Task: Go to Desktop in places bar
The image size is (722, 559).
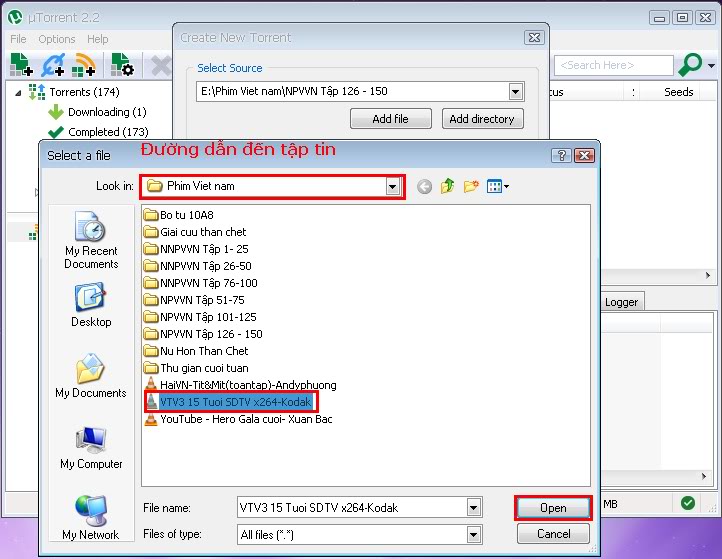Action: pos(91,305)
